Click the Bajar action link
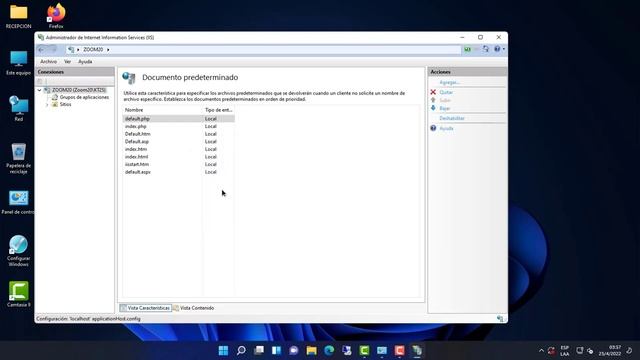The image size is (640, 360). click(444, 109)
